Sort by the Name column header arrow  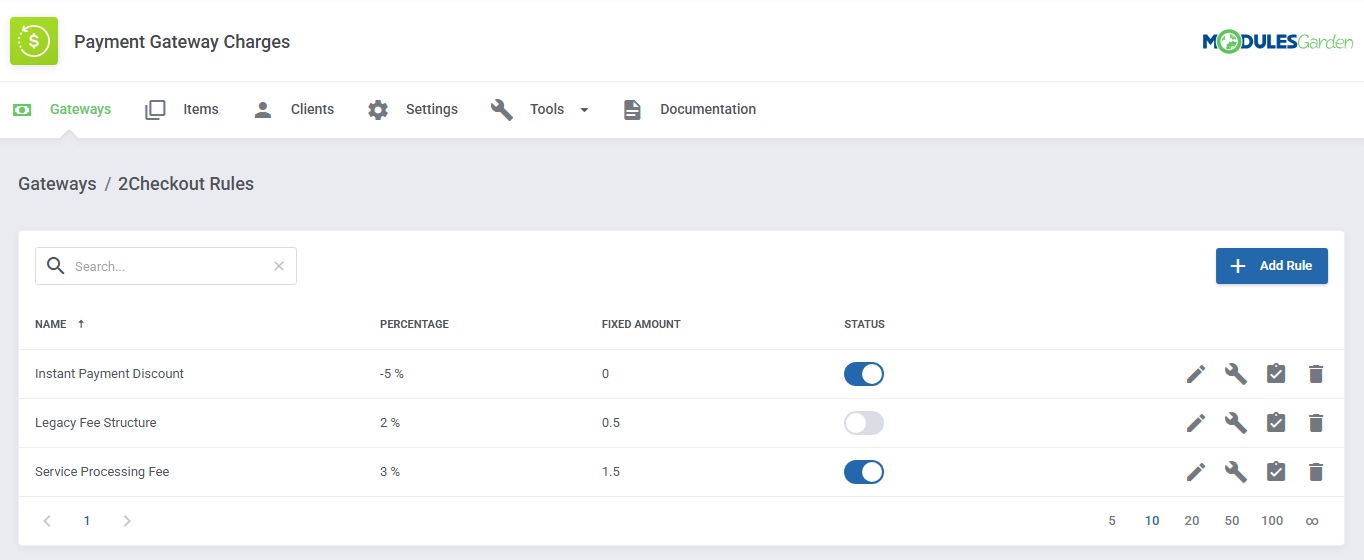coord(81,324)
